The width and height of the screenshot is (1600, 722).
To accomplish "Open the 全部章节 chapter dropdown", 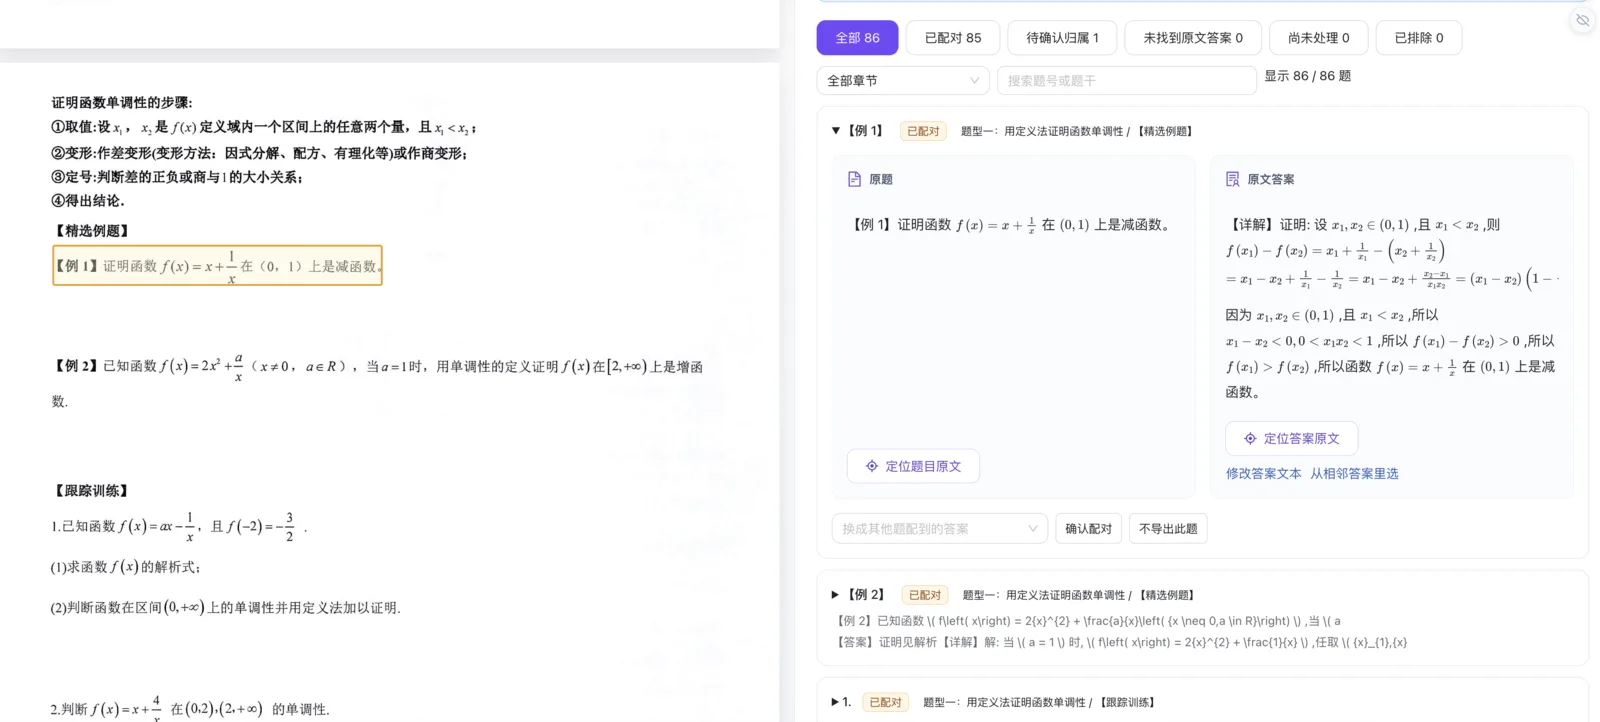I will (903, 80).
